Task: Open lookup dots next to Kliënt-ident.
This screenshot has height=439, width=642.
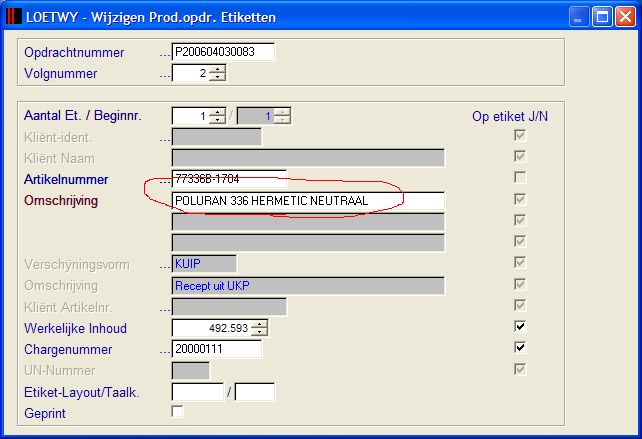Action: click(165, 140)
